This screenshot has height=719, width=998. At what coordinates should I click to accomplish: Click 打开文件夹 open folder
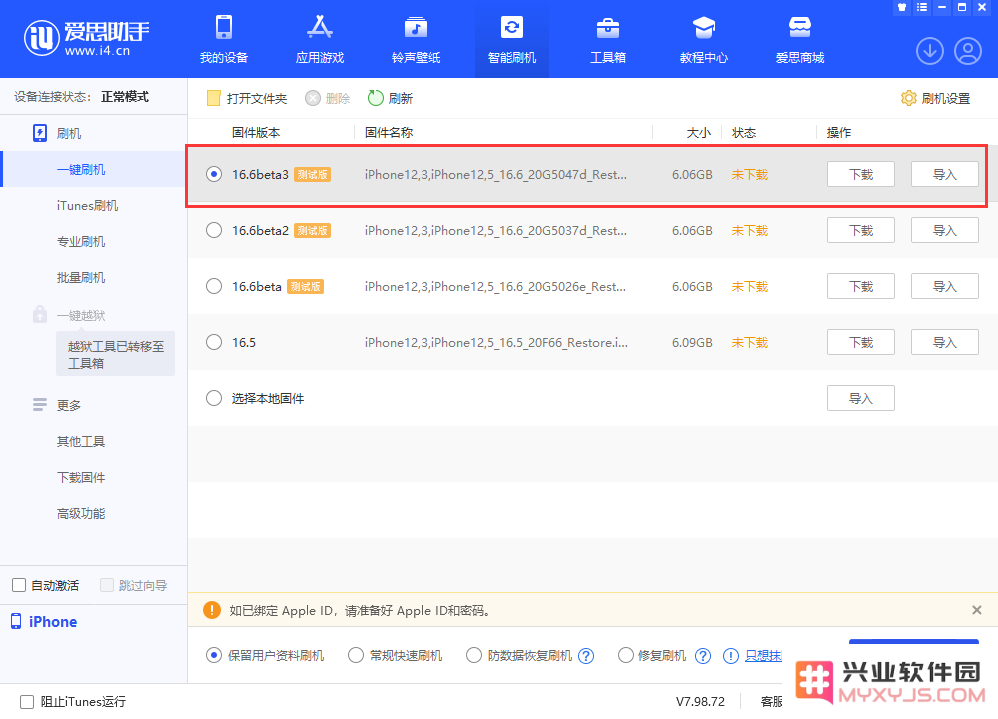coord(247,99)
